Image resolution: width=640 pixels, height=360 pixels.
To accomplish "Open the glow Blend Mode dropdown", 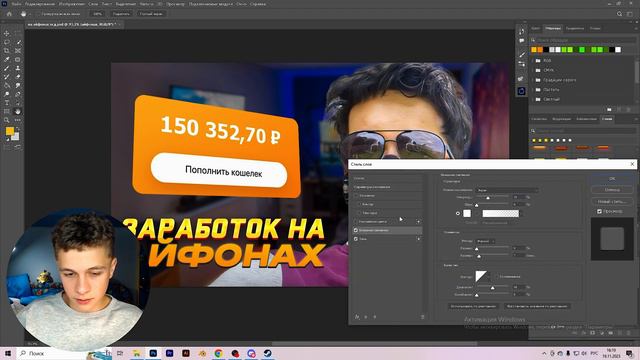I will [x=507, y=190].
